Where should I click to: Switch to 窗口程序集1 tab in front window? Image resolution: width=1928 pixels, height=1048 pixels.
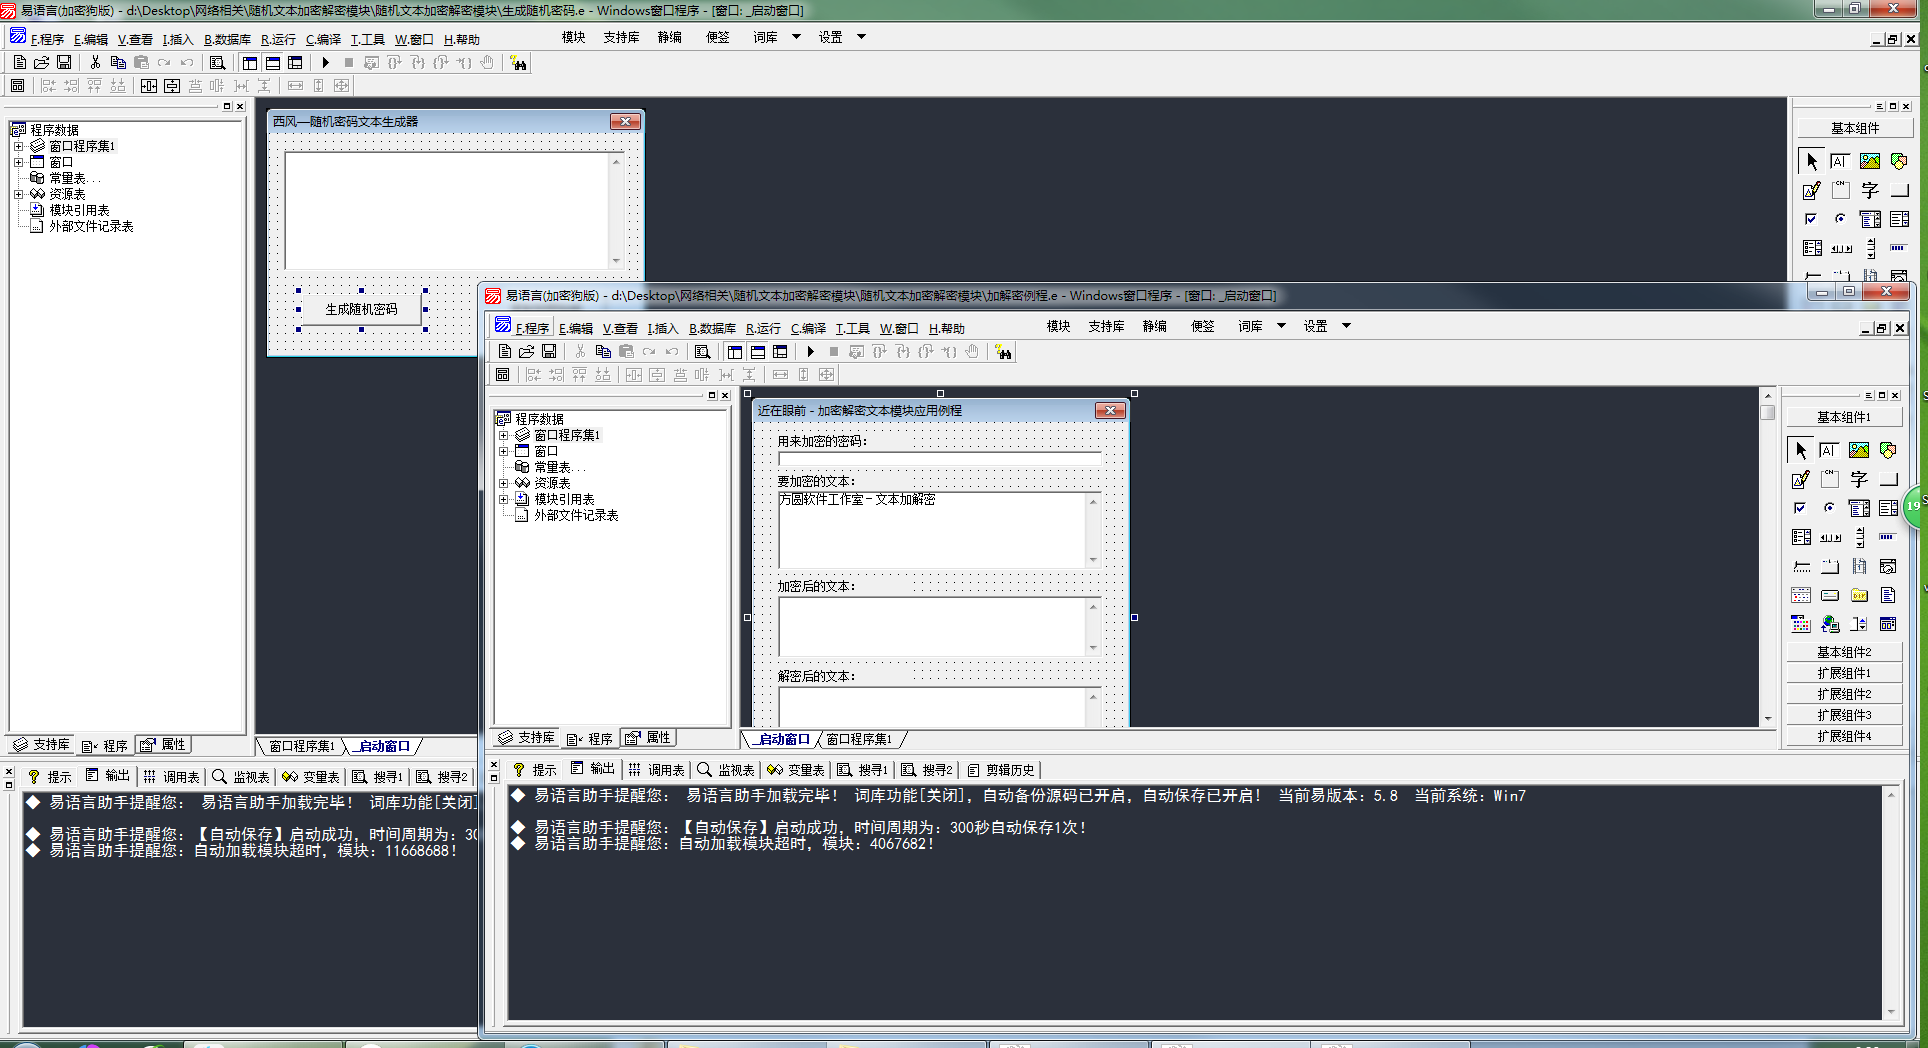pyautogui.click(x=859, y=739)
